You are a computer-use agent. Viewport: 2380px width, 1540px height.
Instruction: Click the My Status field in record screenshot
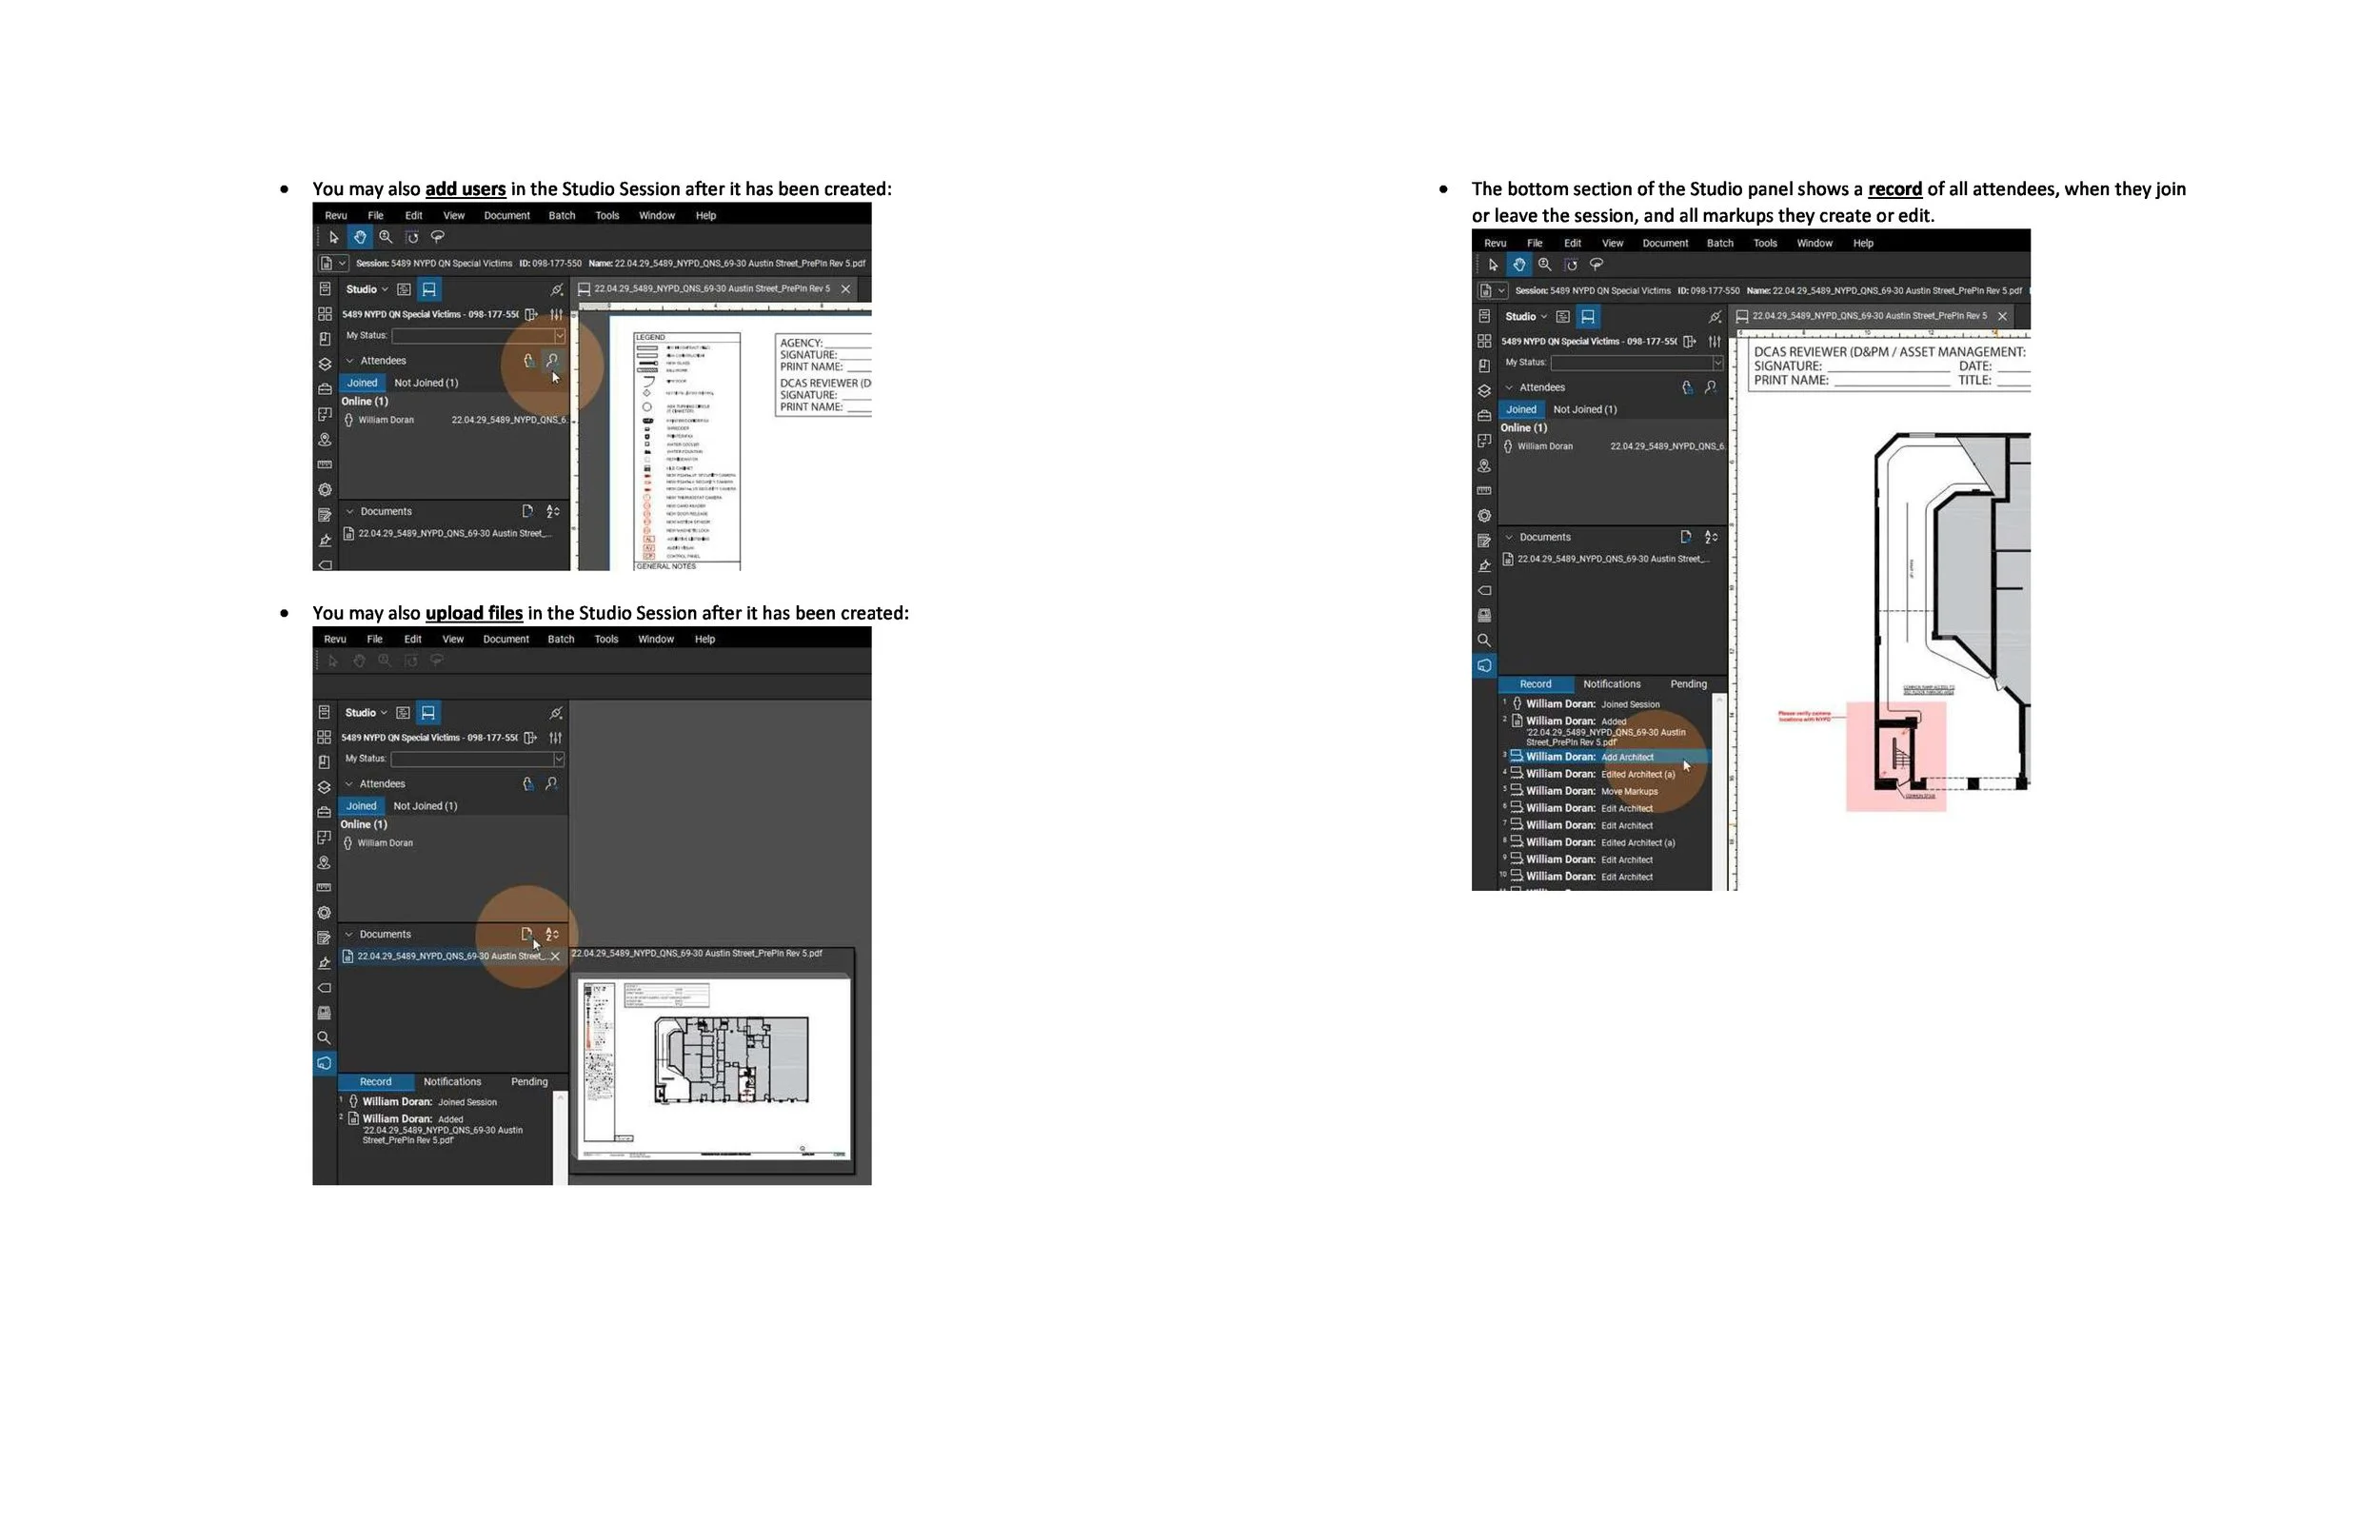click(1638, 363)
